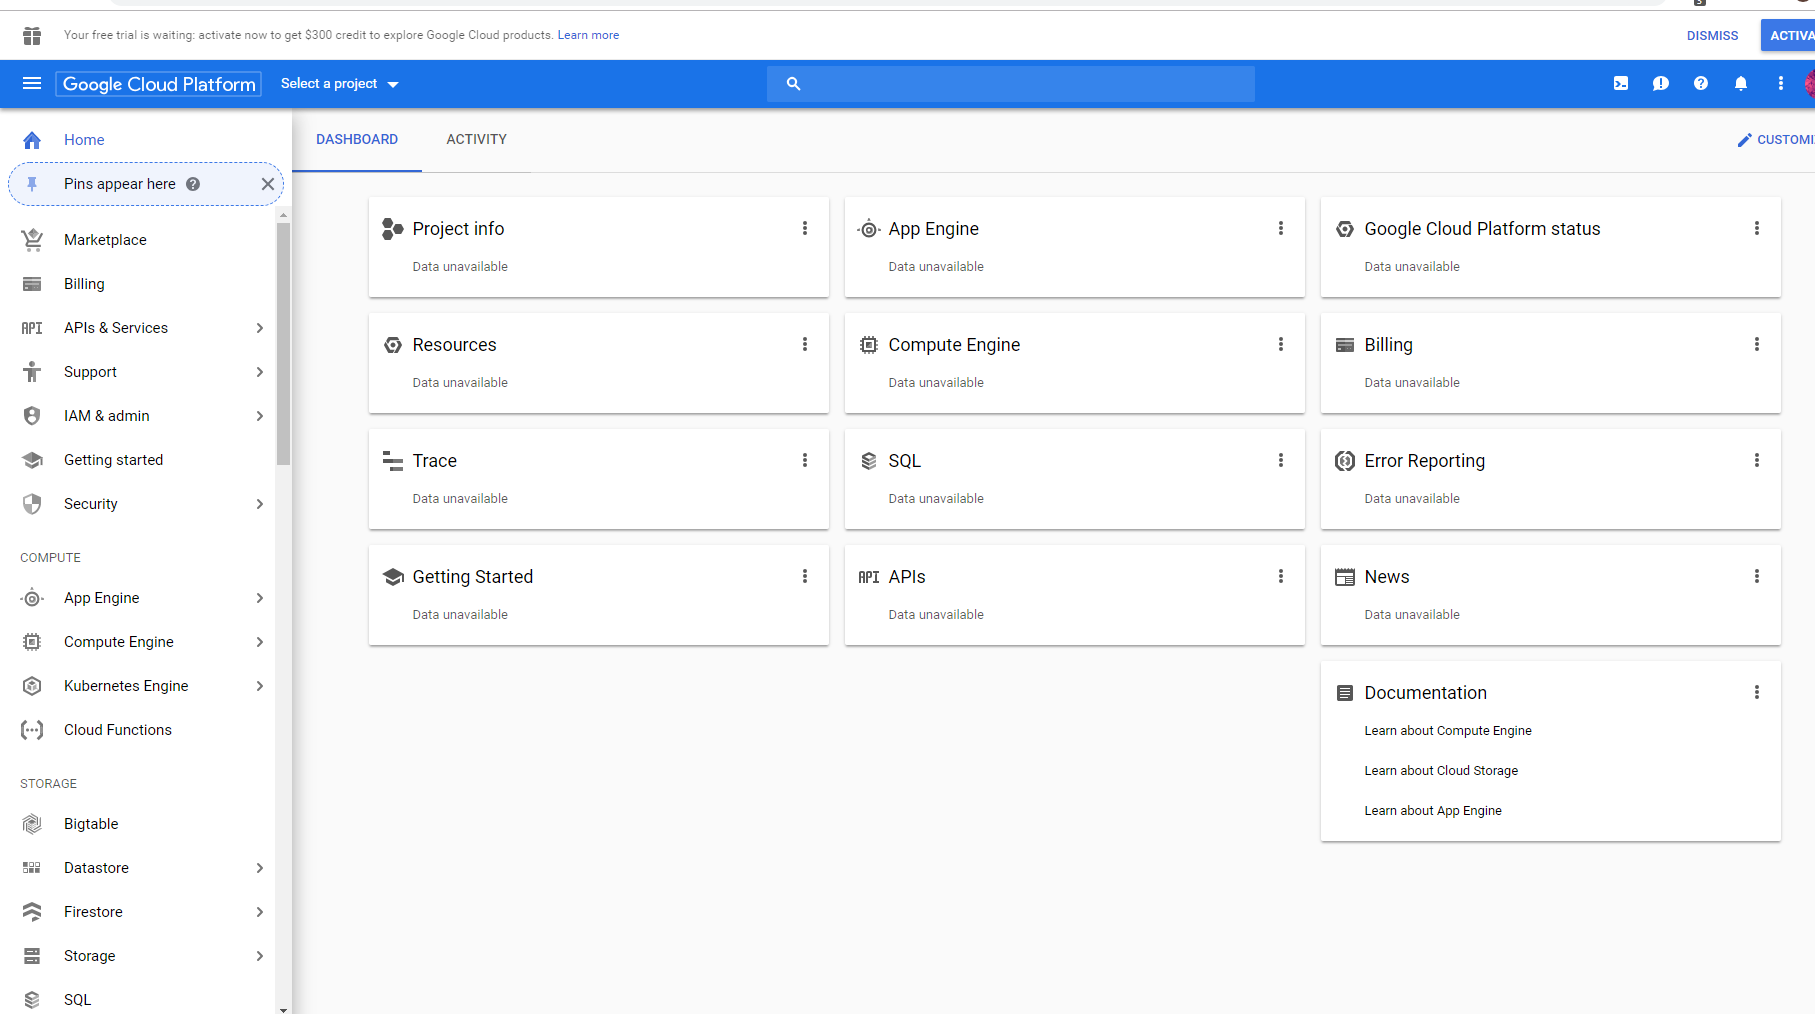Open the Learn about Compute Engine link
Viewport: 1815px width, 1014px height.
(x=1447, y=730)
